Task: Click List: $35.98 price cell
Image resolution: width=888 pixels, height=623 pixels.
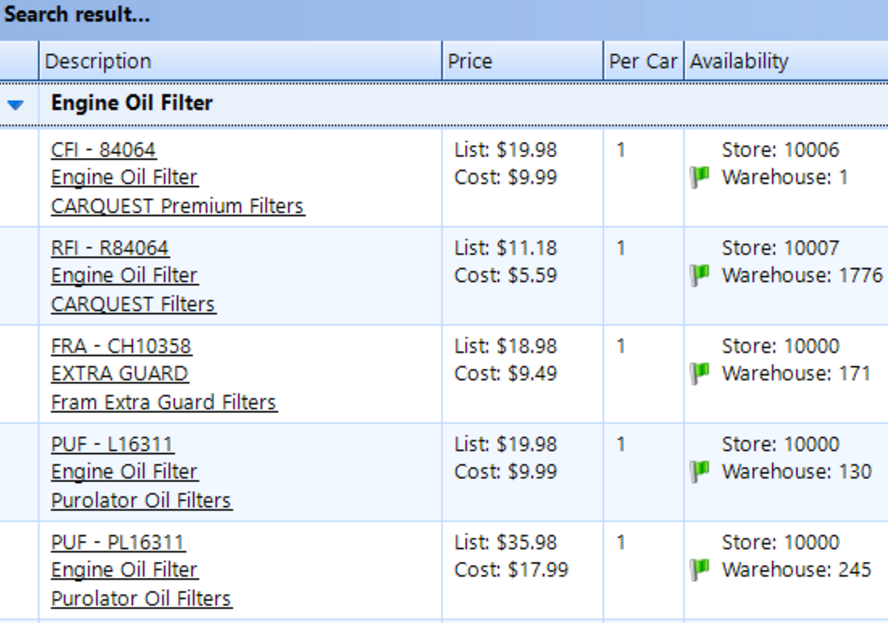Action: [506, 542]
